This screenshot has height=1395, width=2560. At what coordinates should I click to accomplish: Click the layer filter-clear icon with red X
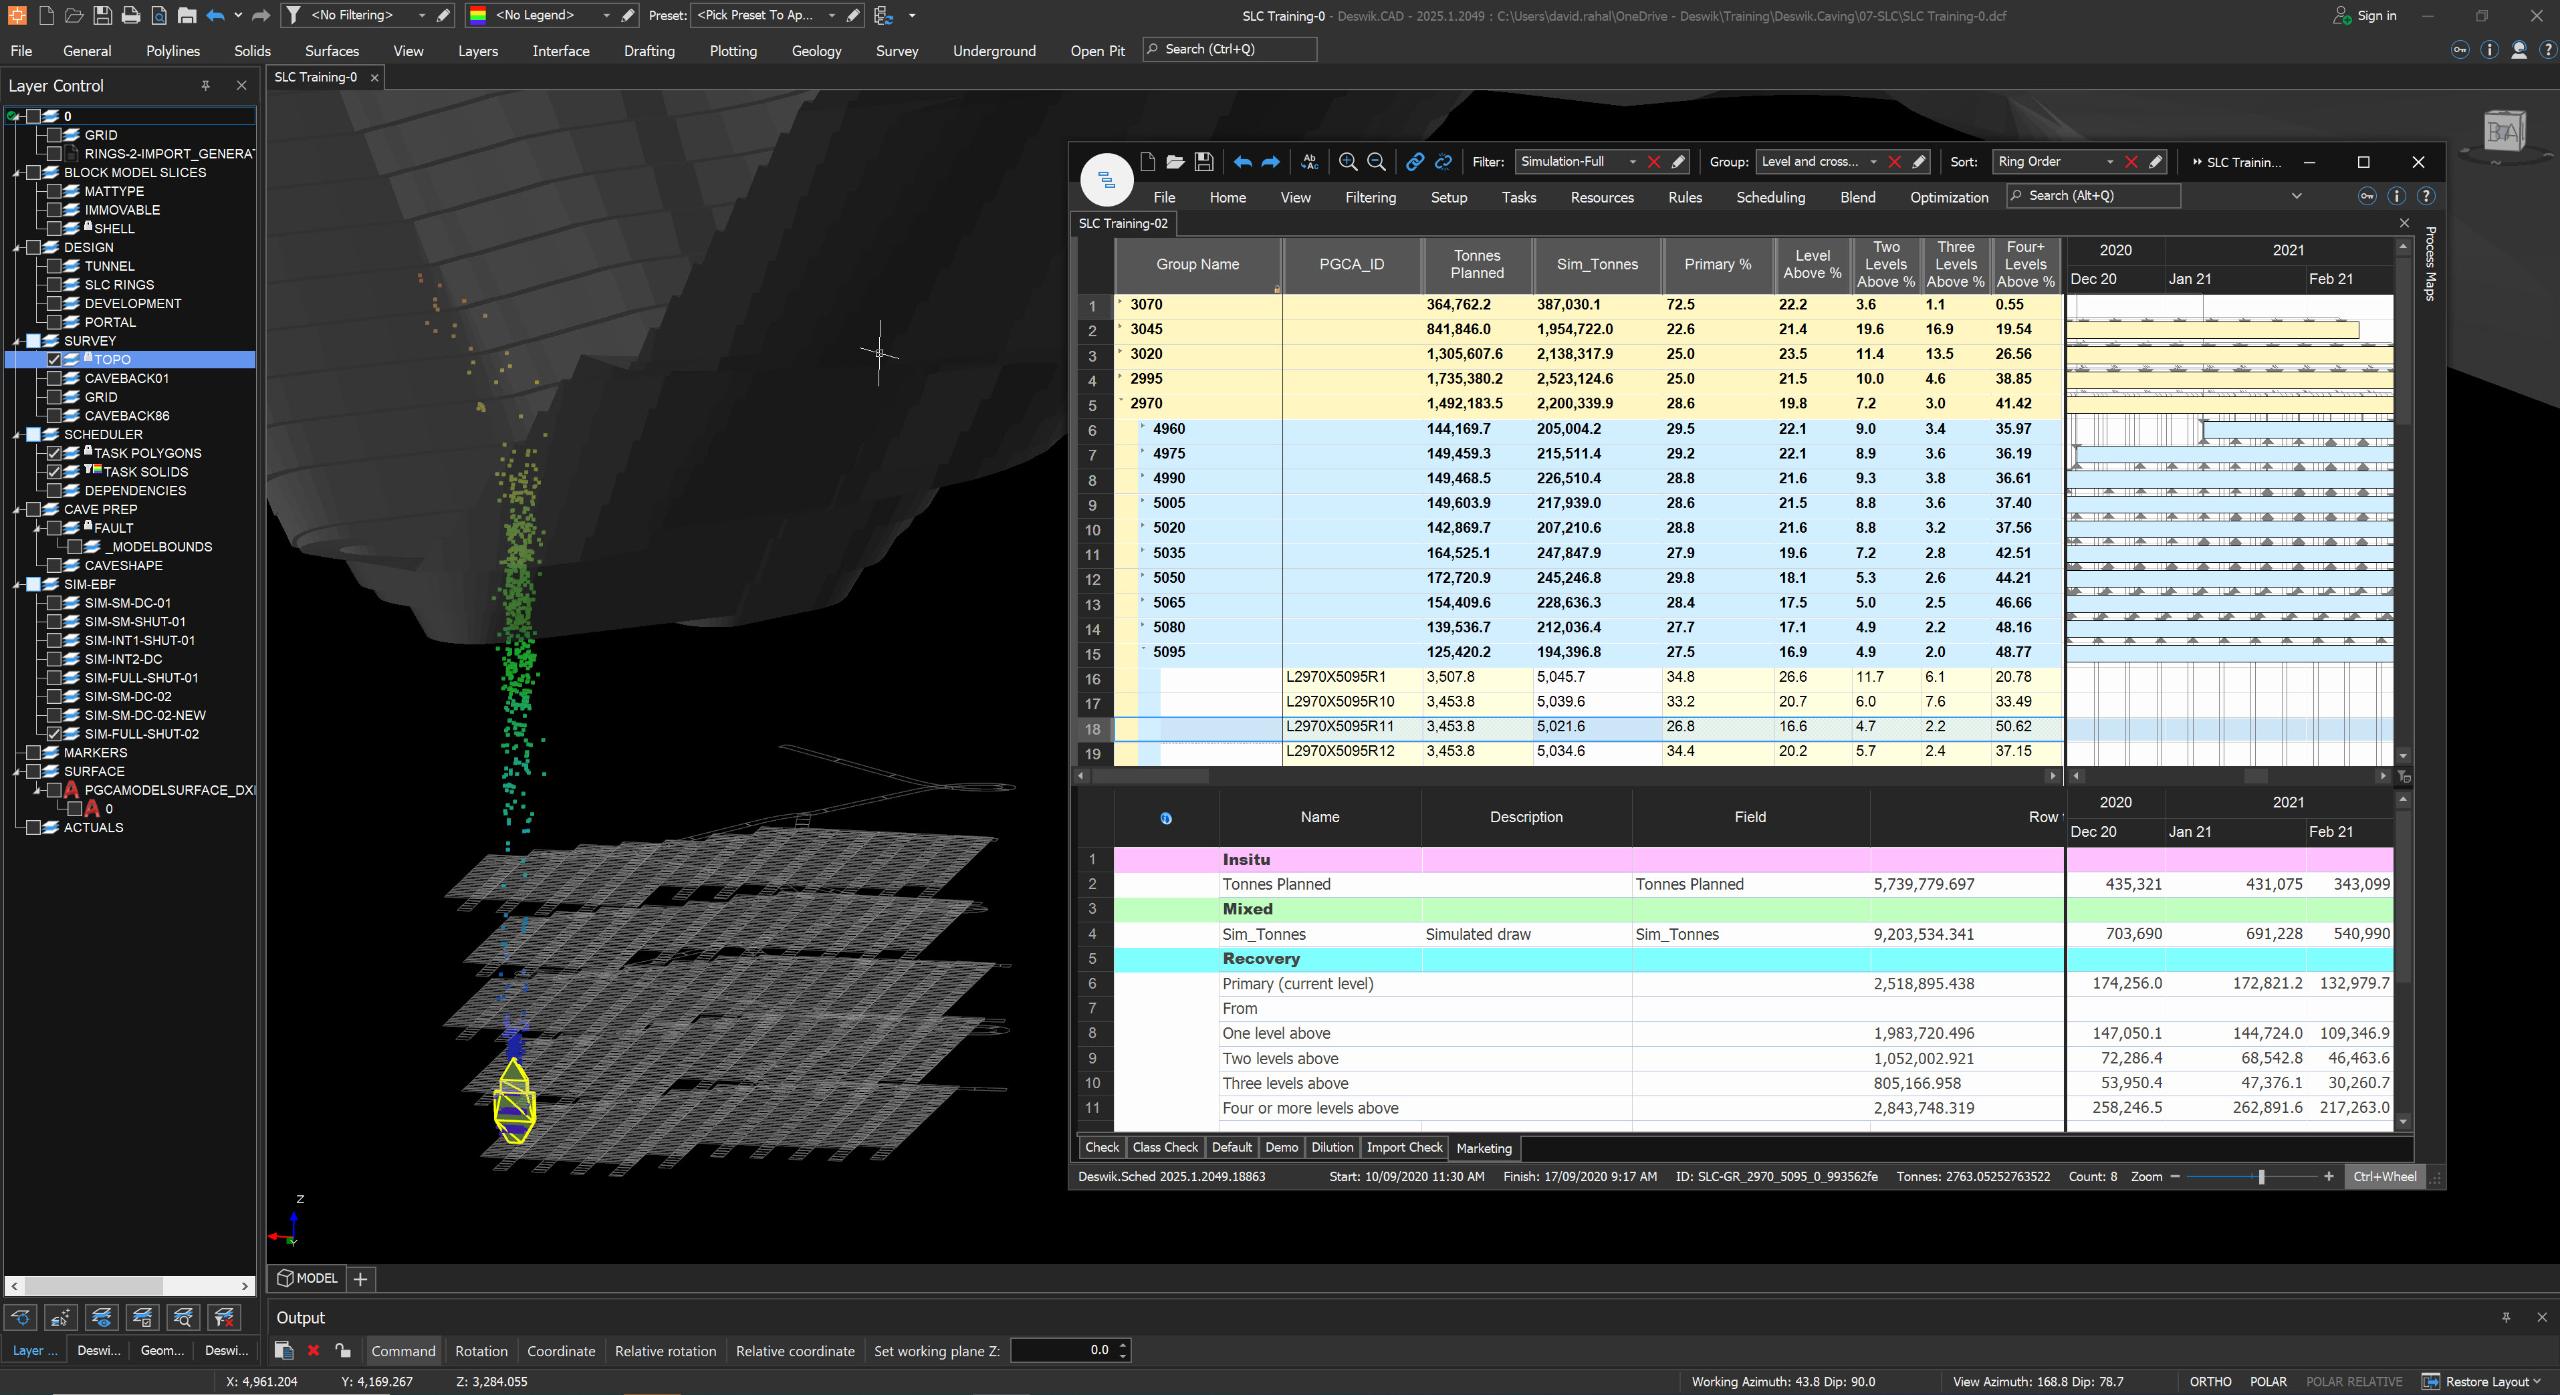(x=224, y=1317)
